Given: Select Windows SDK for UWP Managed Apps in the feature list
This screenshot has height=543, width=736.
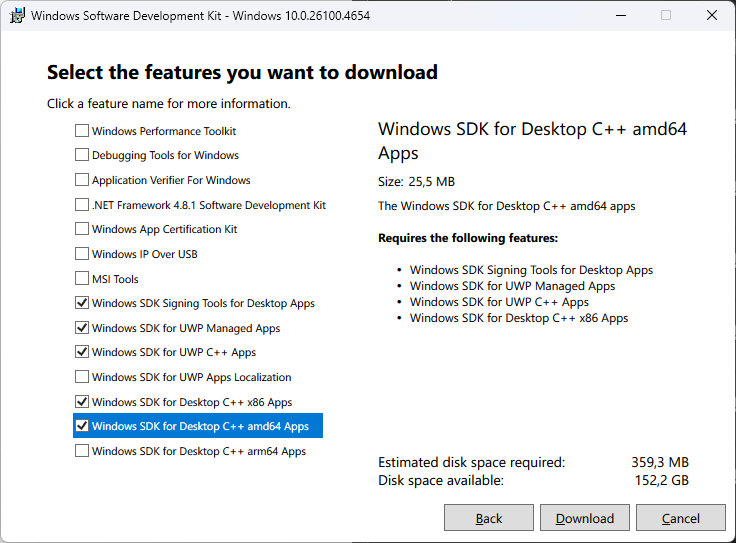Looking at the screenshot, I should pos(186,329).
